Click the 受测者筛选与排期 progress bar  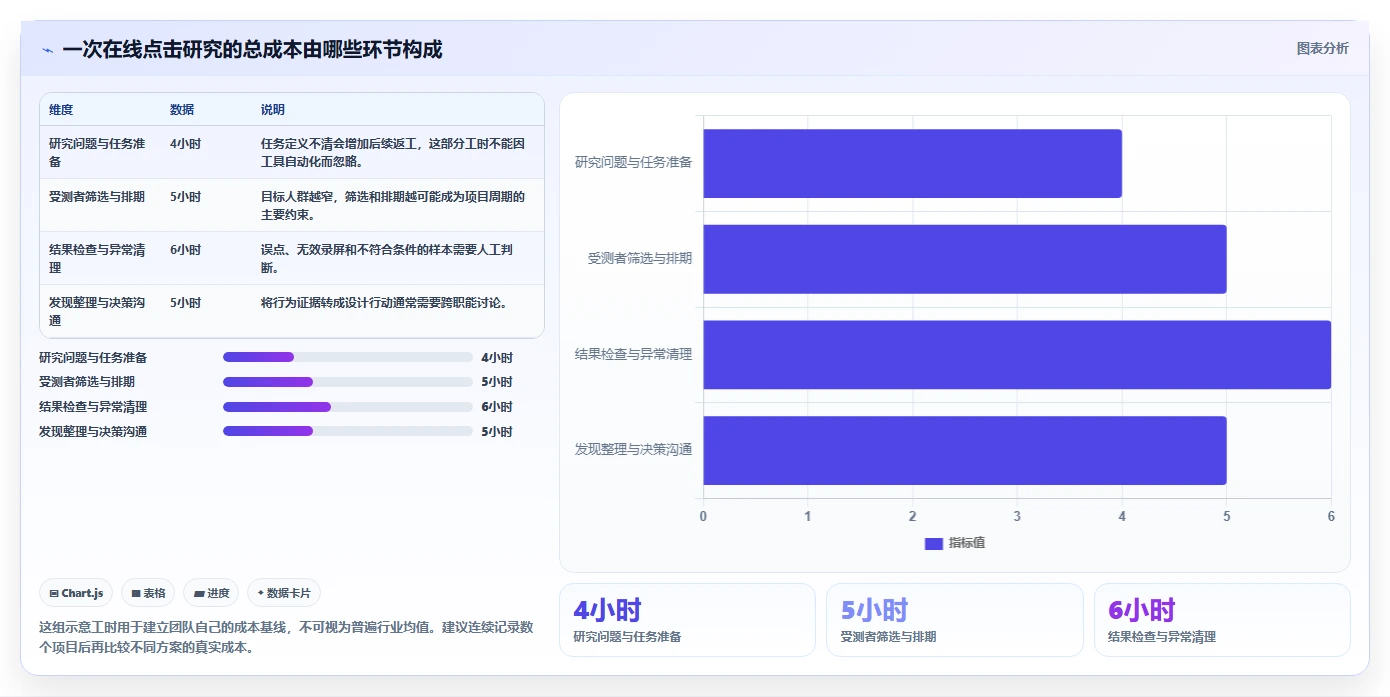coord(347,382)
